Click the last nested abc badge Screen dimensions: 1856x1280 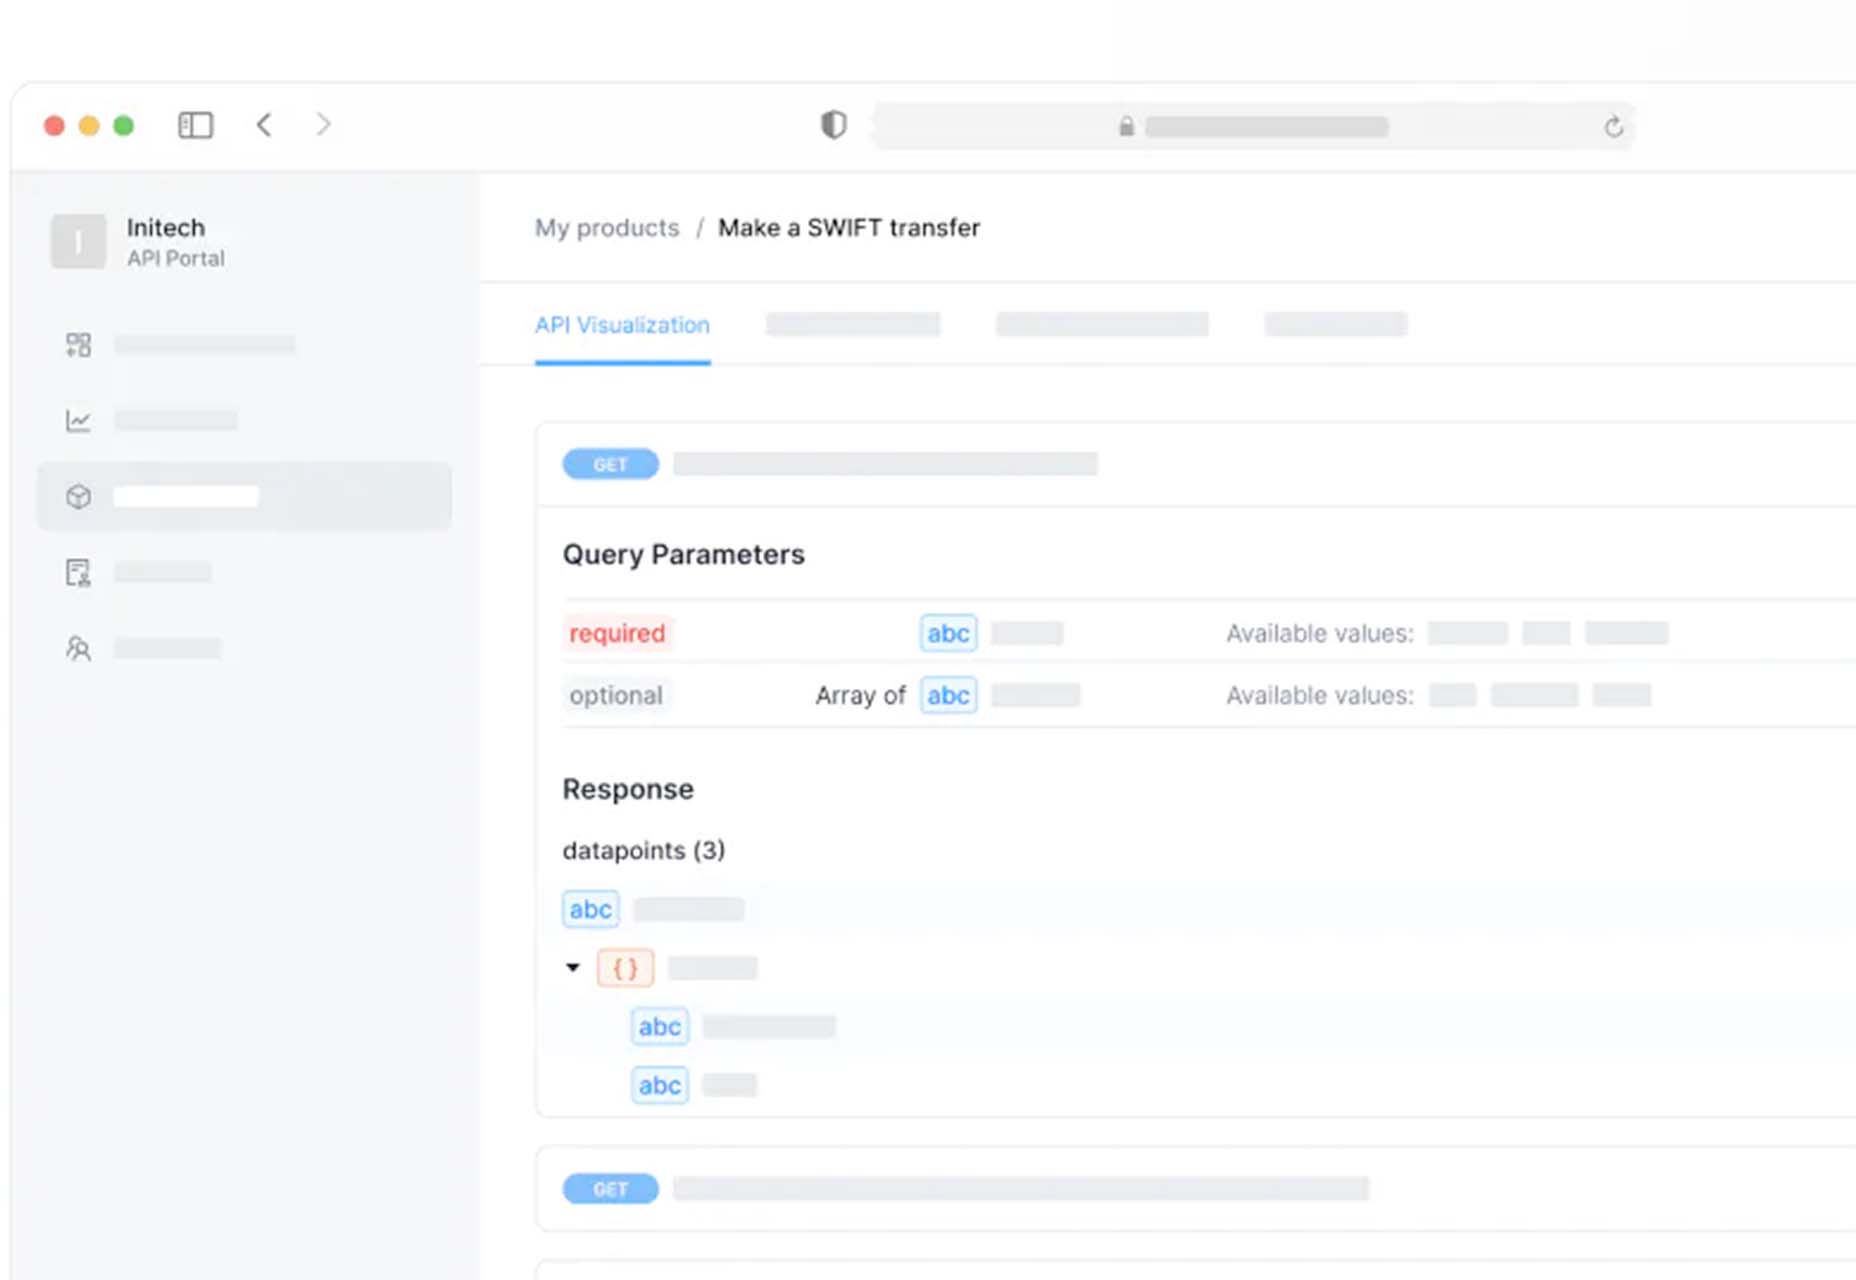tap(660, 1085)
